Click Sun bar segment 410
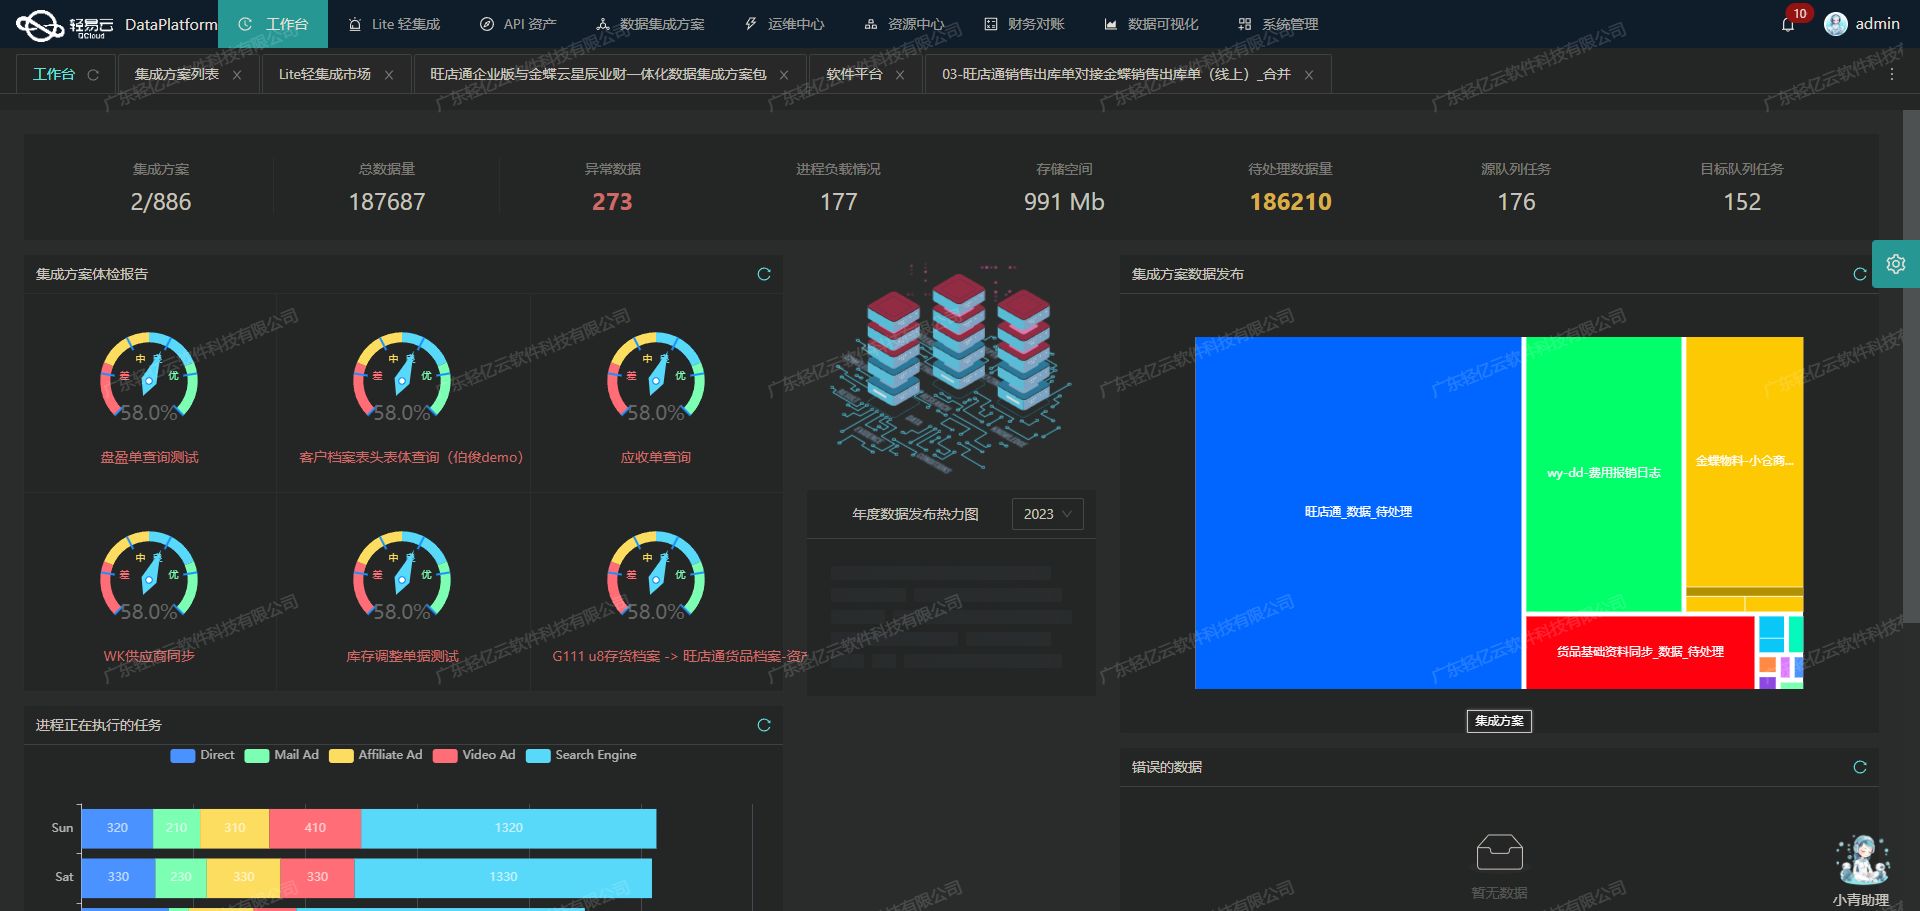The image size is (1920, 911). click(x=315, y=828)
